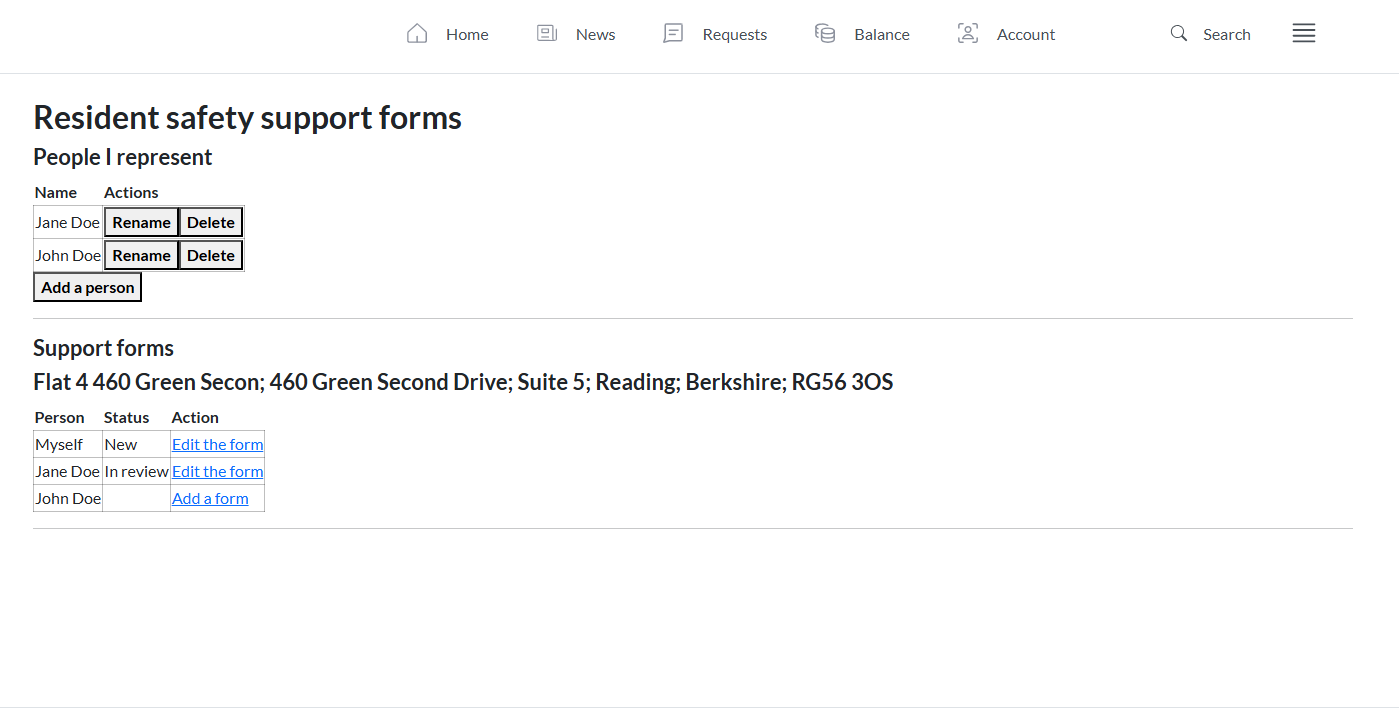Click the 'Actions' column header
The width and height of the screenshot is (1399, 712).
(x=131, y=192)
